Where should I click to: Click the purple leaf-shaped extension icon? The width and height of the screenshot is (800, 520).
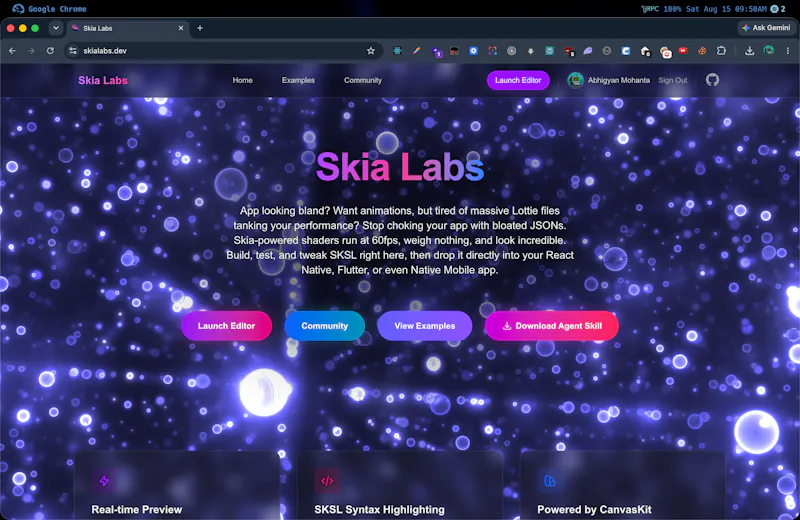(x=588, y=51)
